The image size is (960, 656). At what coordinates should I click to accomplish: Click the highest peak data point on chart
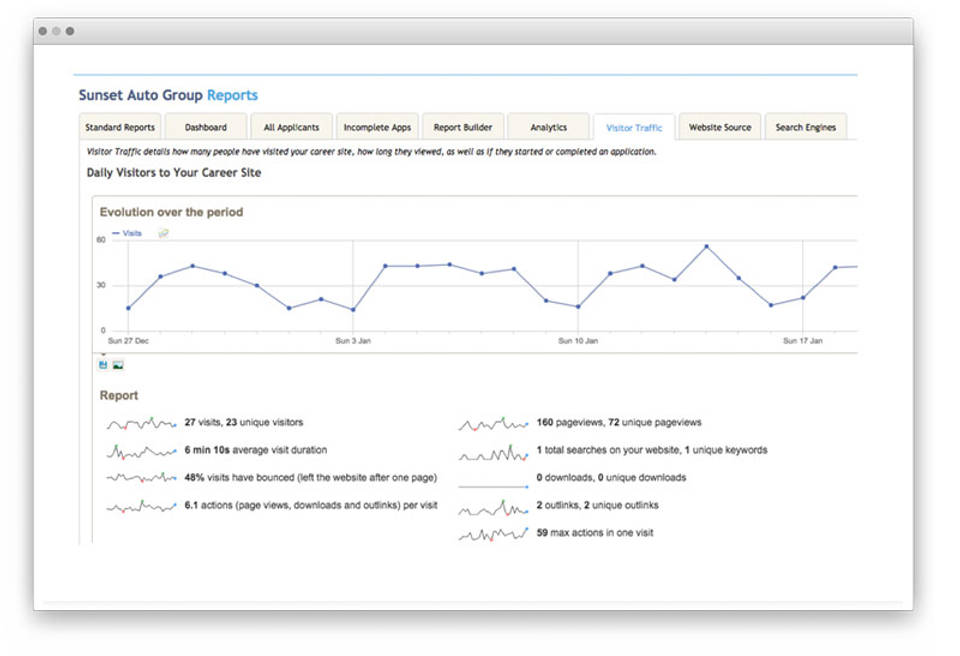click(706, 246)
